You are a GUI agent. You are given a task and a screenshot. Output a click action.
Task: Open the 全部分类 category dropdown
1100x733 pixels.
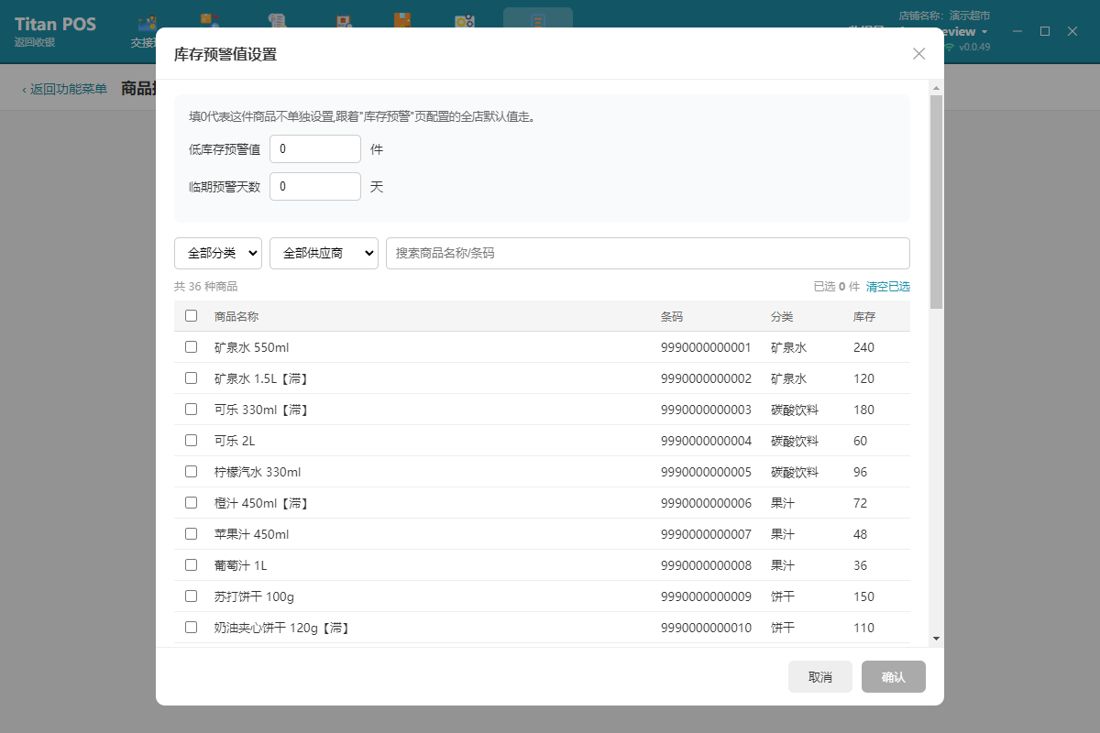pos(217,253)
